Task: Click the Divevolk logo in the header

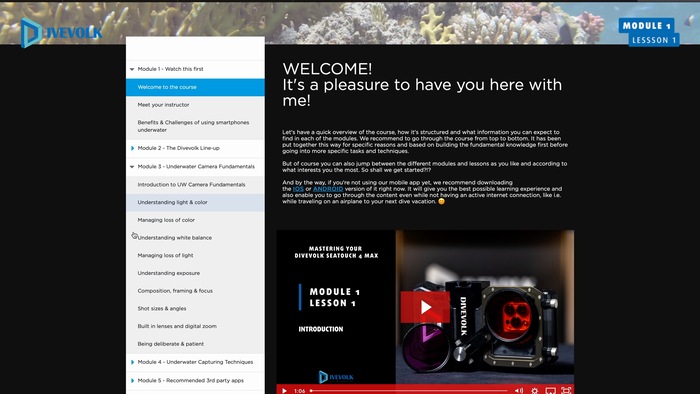Action: point(62,33)
